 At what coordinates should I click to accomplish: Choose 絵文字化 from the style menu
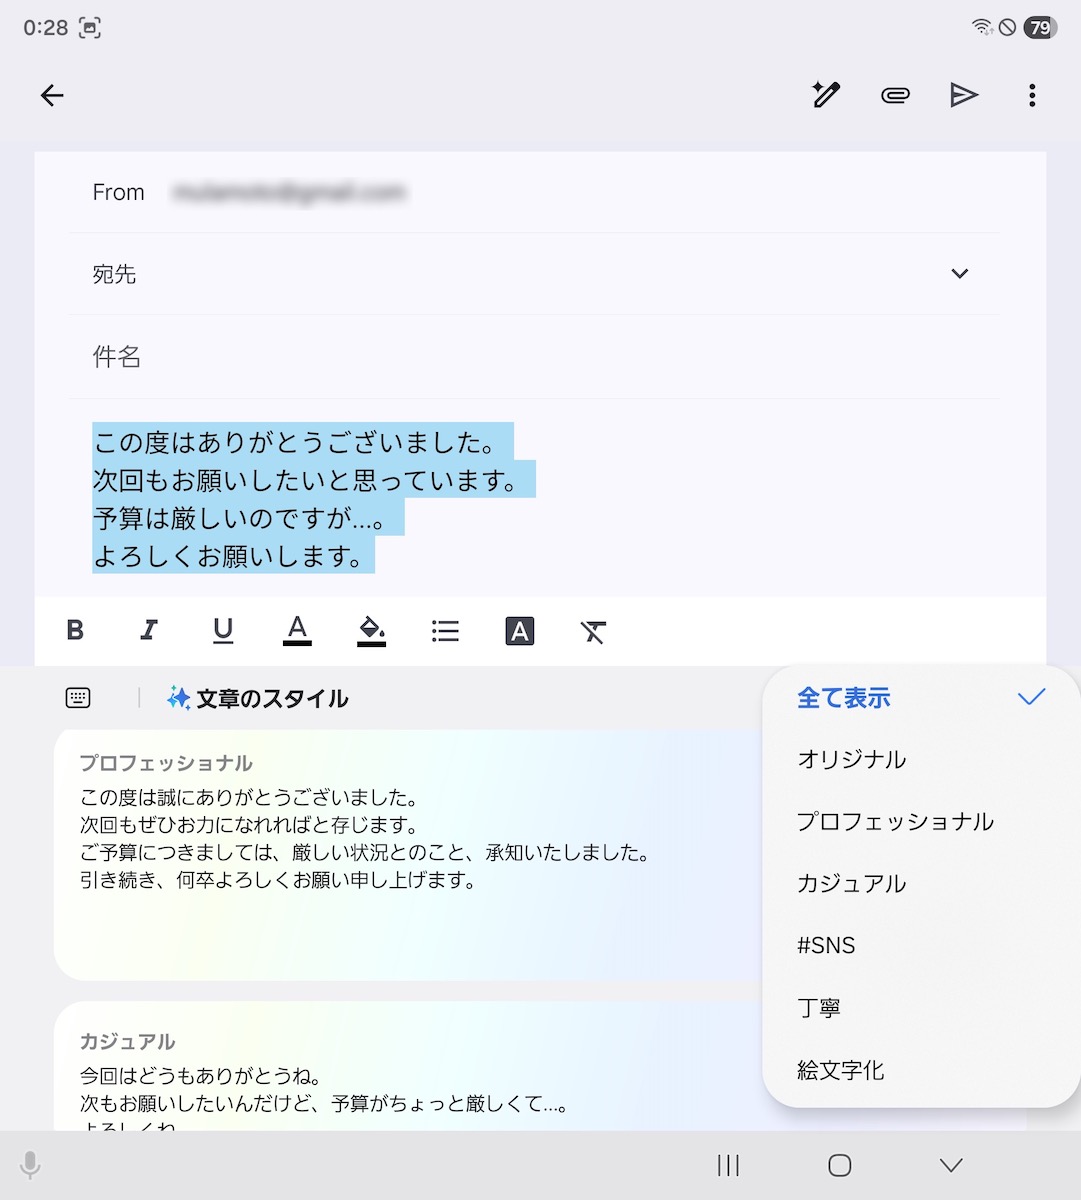click(x=840, y=1070)
